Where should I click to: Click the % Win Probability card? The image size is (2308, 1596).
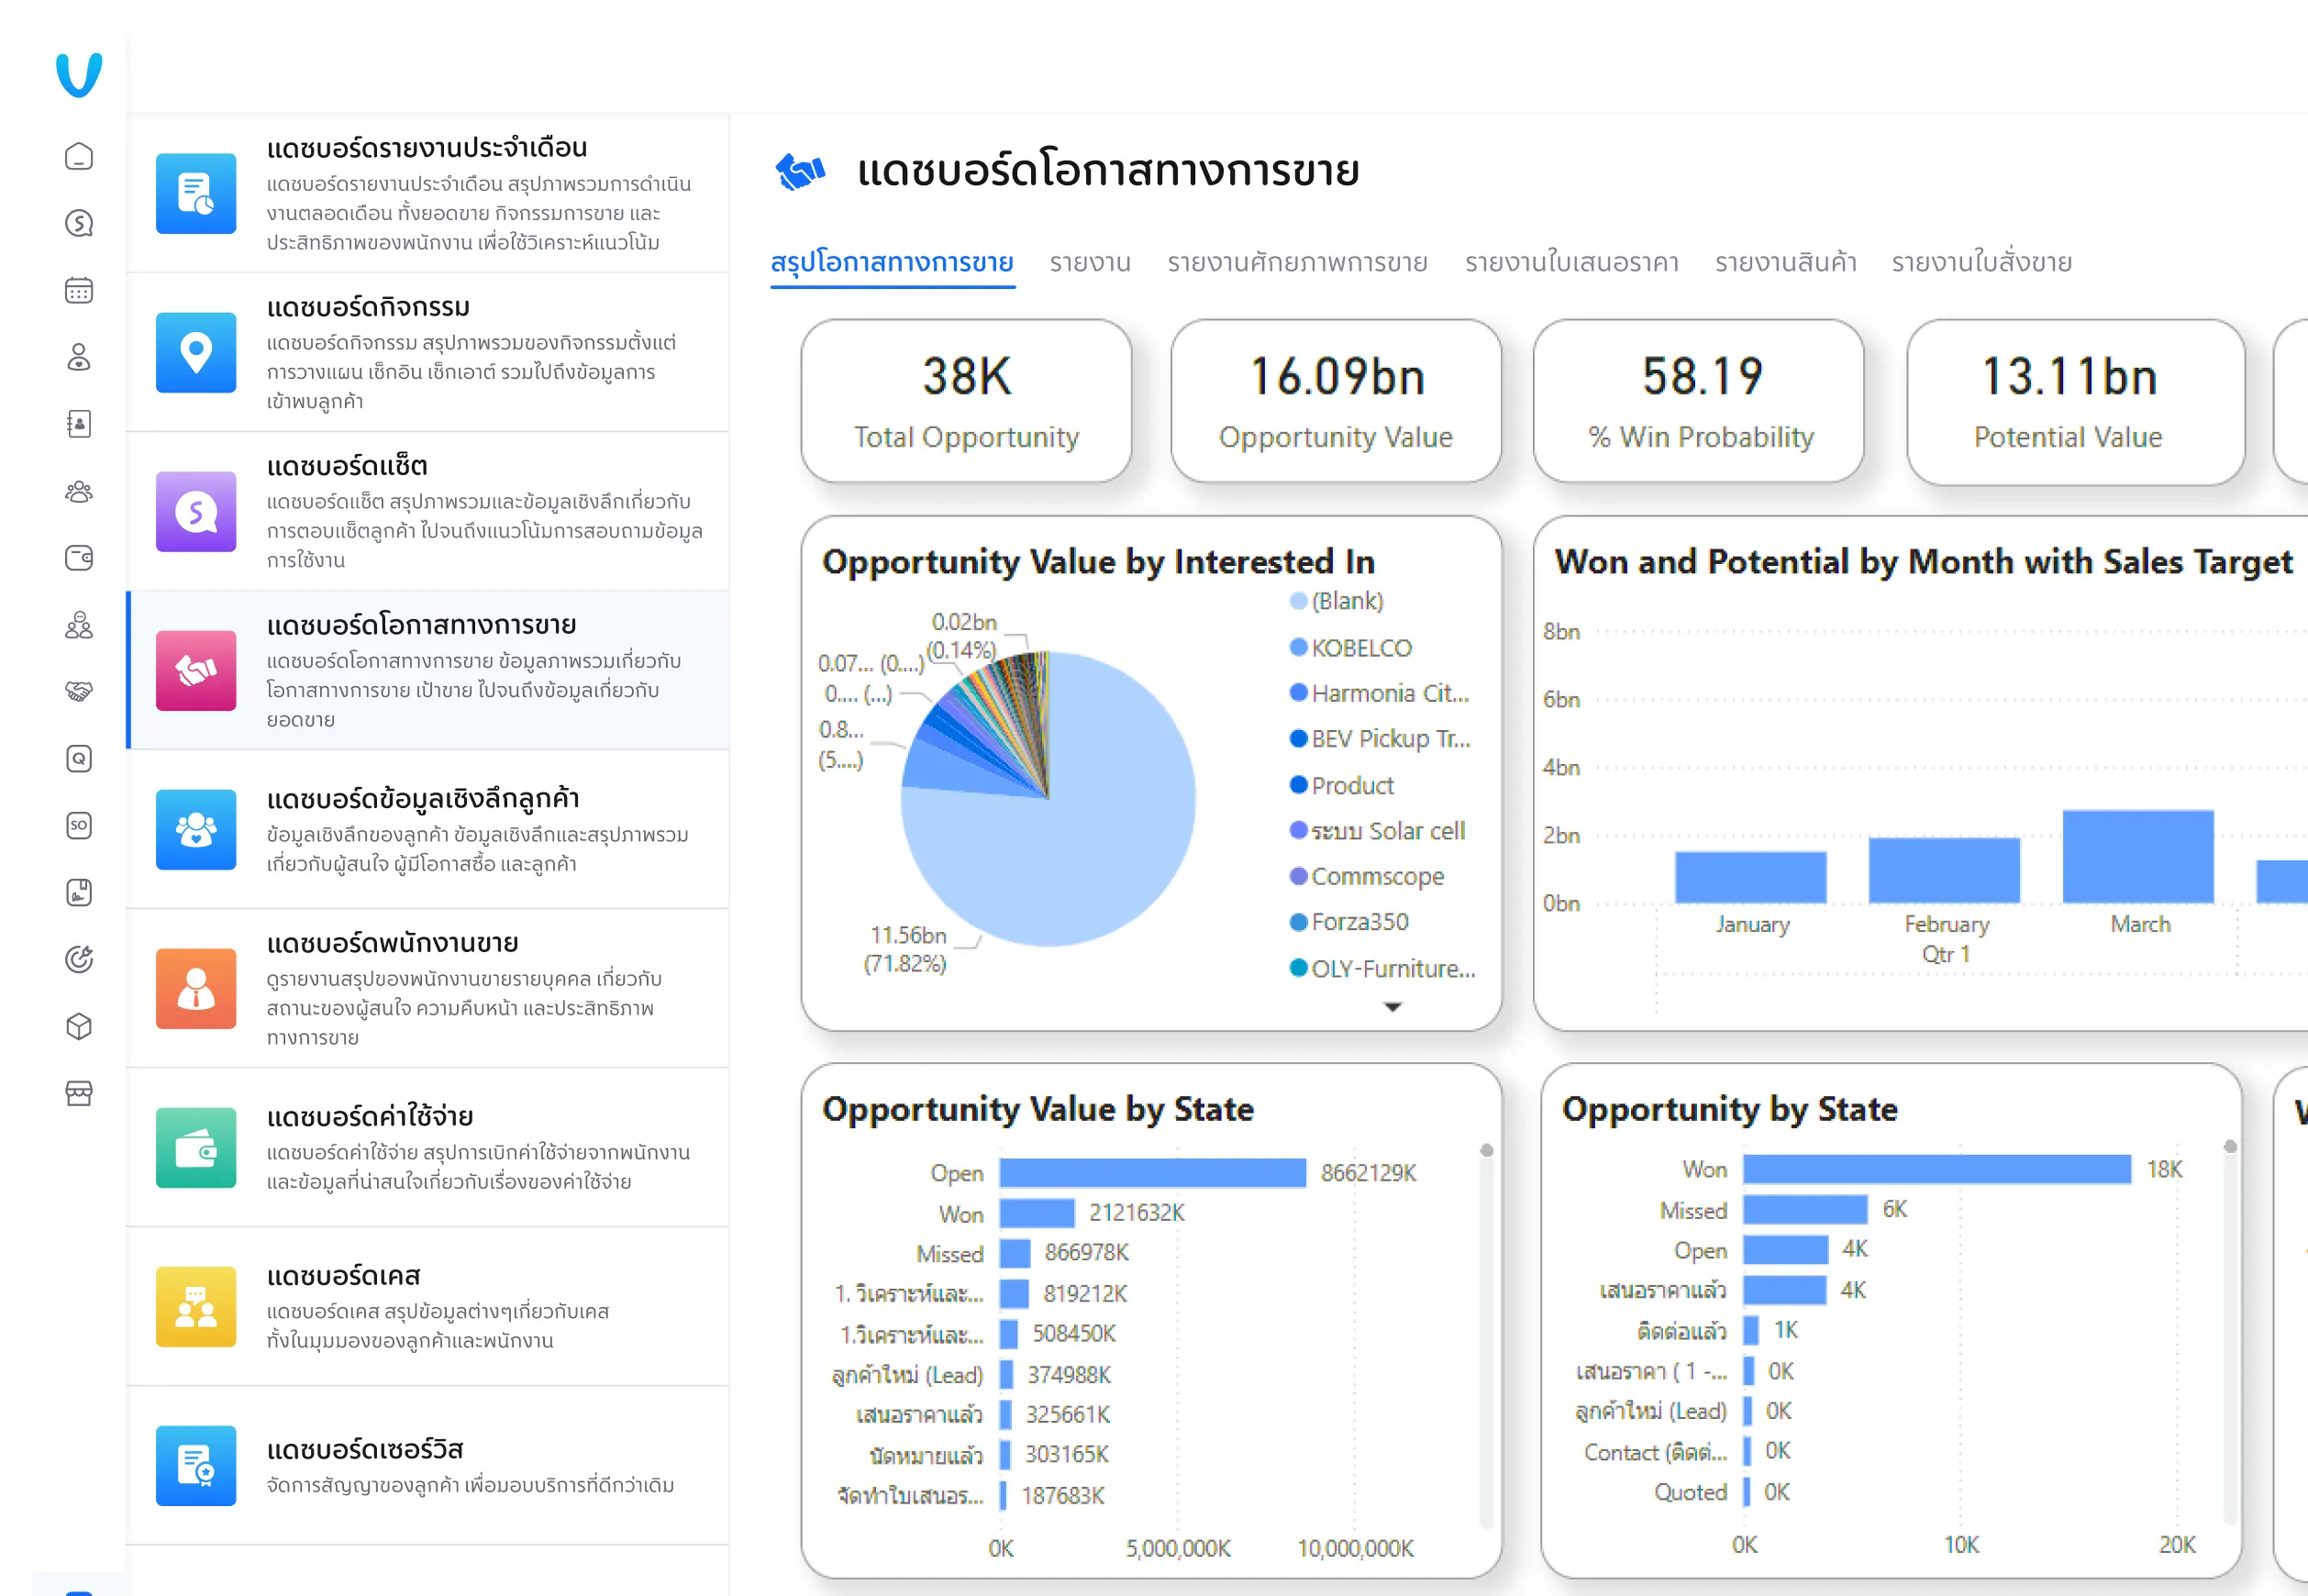1699,401
